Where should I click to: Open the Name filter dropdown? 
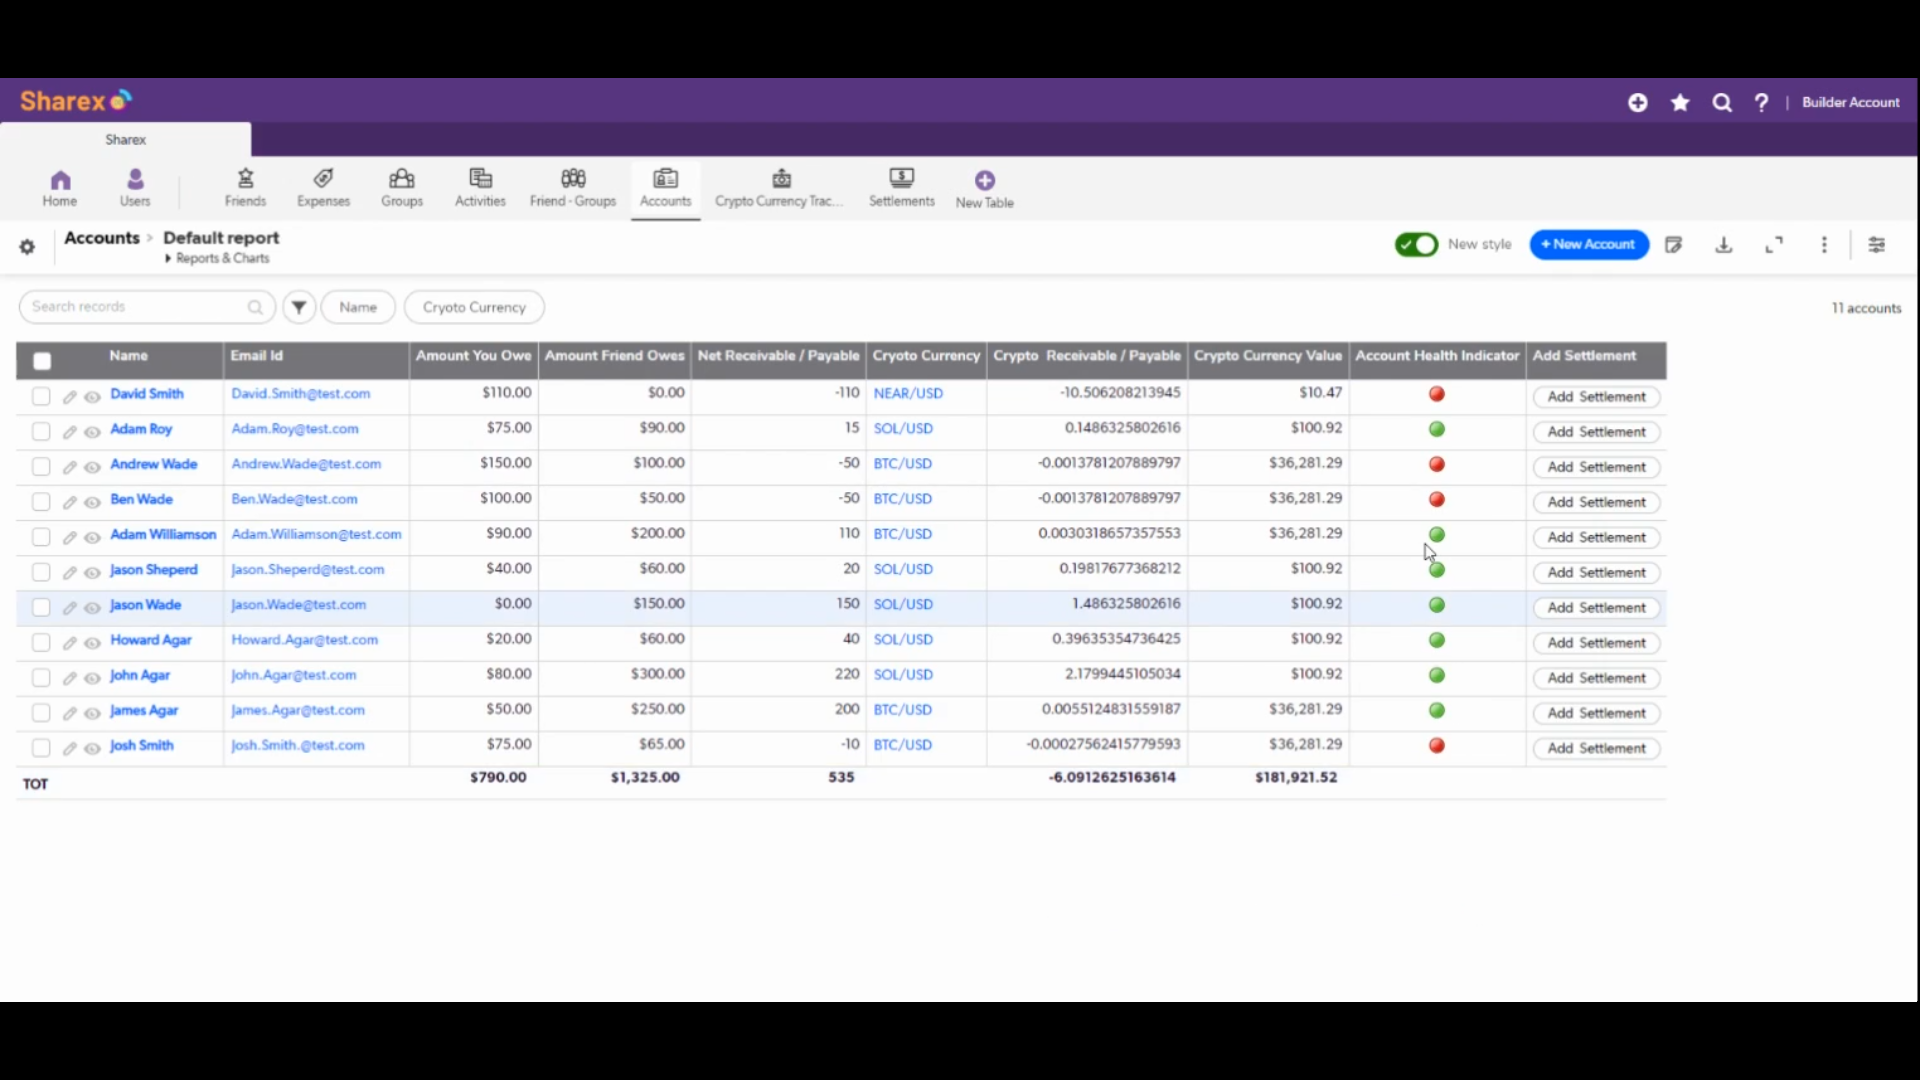pos(358,307)
